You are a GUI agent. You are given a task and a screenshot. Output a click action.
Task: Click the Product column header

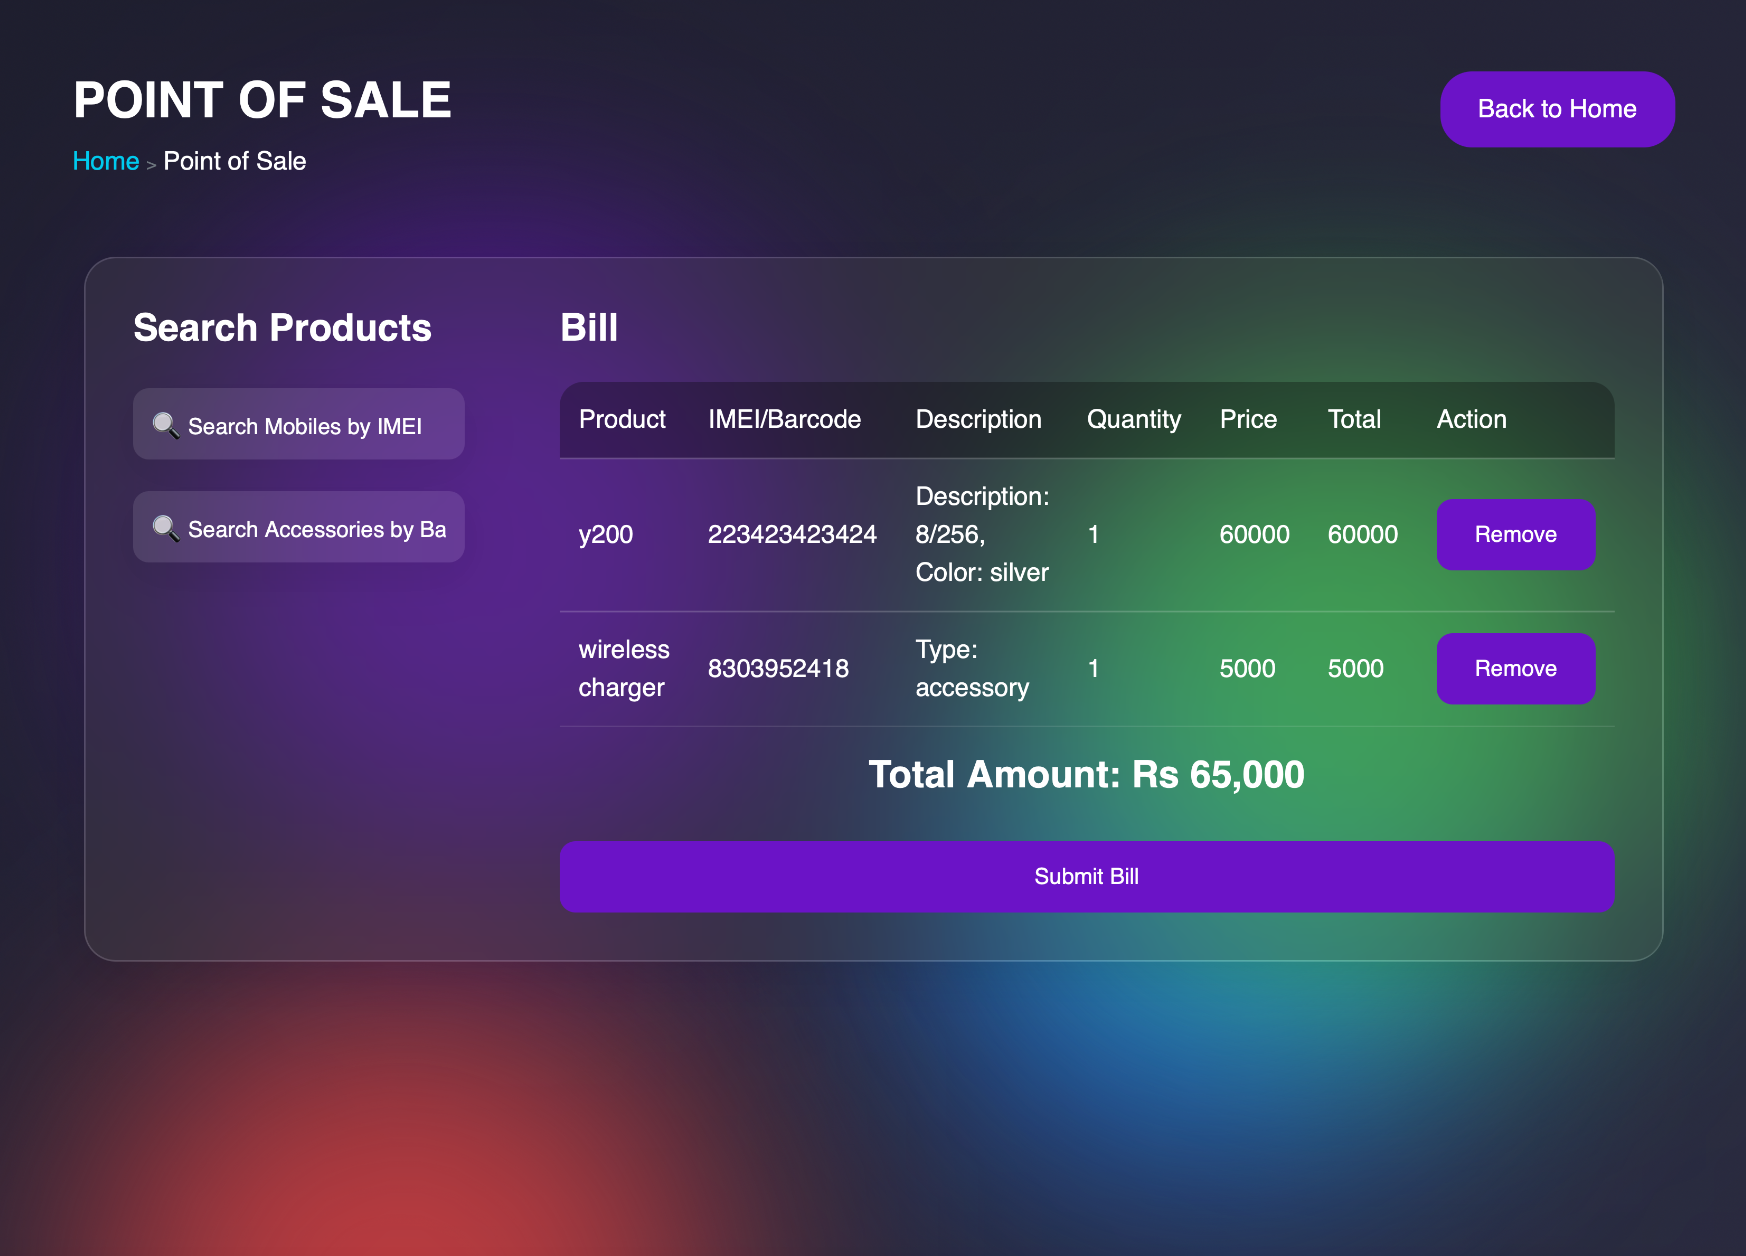(x=622, y=420)
